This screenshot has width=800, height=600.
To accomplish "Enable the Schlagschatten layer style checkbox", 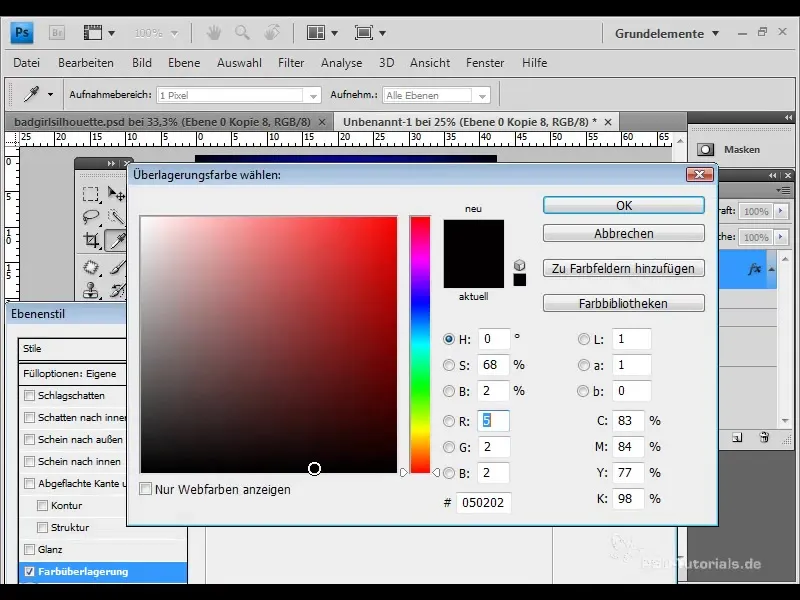I will coord(30,396).
